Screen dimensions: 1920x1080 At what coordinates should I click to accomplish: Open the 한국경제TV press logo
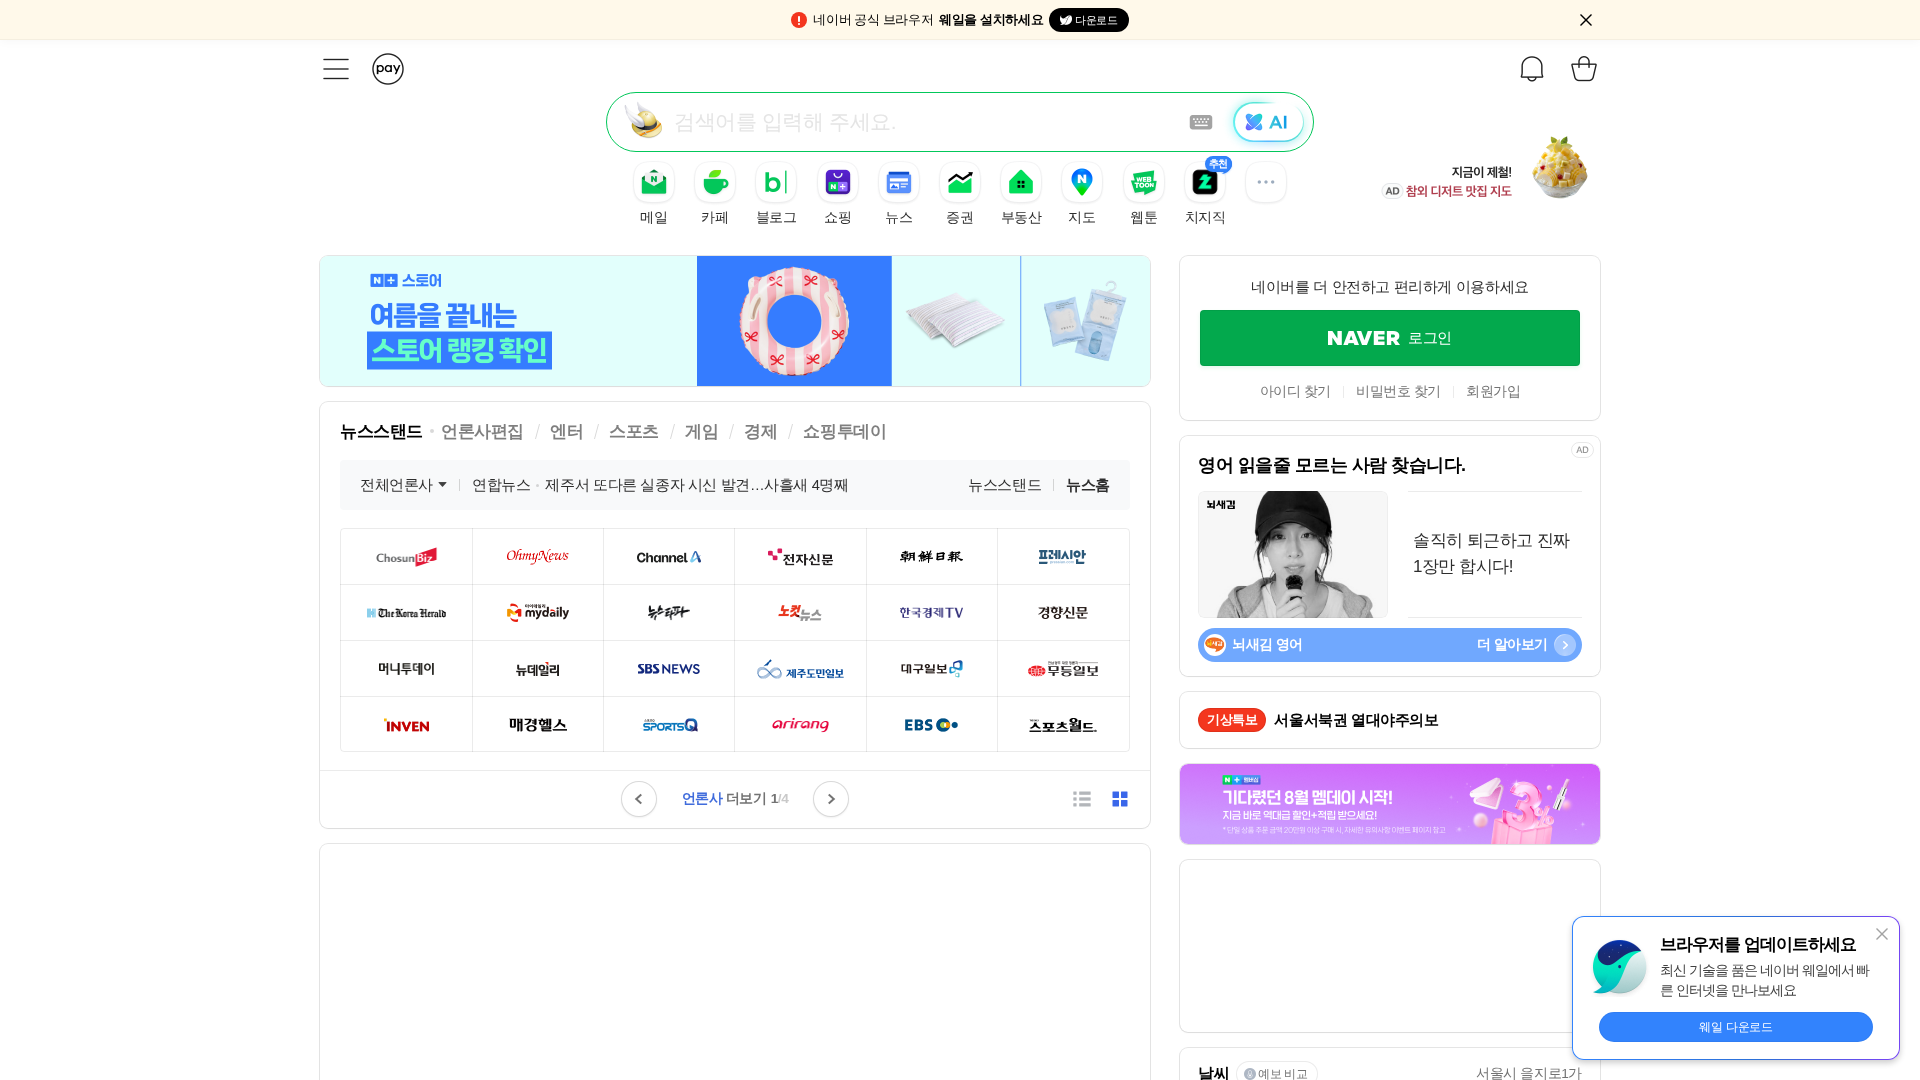tap(932, 613)
